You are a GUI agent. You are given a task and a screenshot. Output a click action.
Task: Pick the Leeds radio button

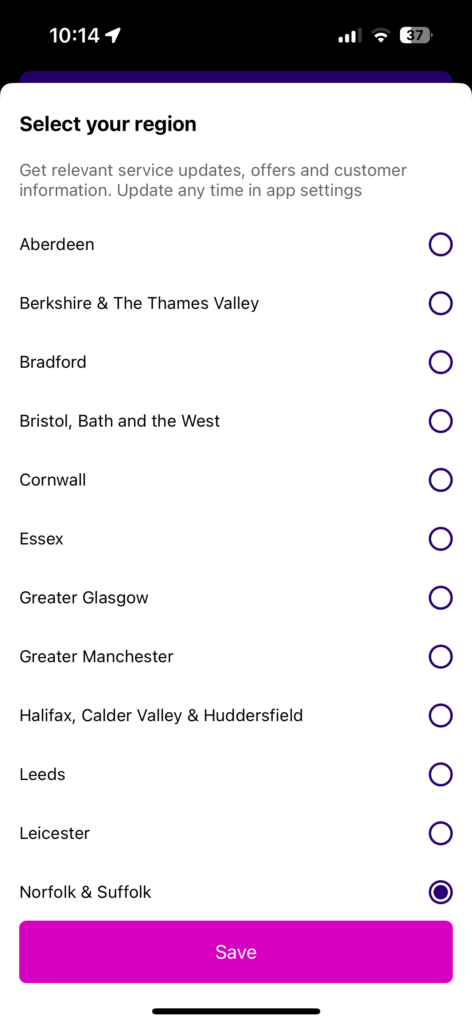tap(441, 775)
